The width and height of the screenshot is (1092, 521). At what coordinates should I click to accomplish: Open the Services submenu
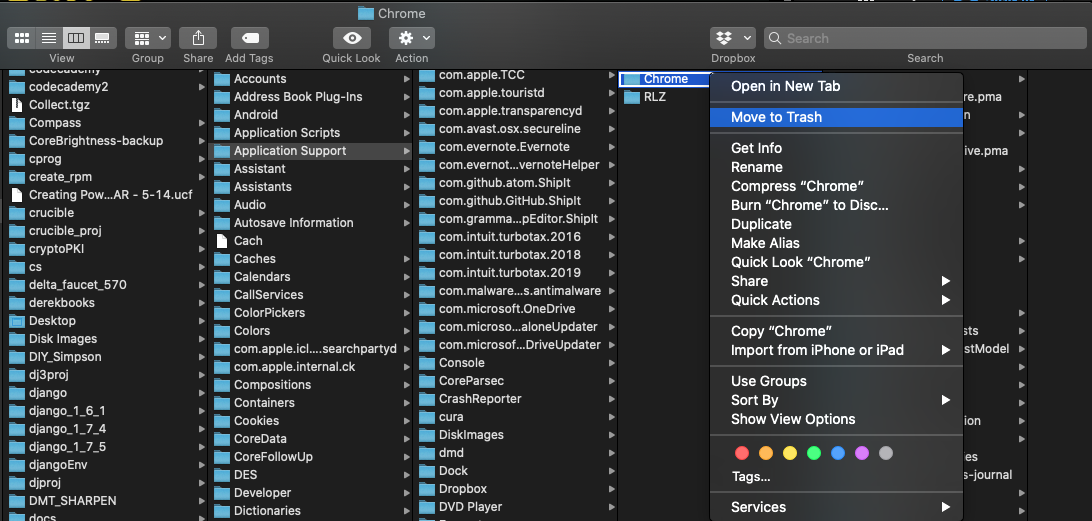point(836,507)
